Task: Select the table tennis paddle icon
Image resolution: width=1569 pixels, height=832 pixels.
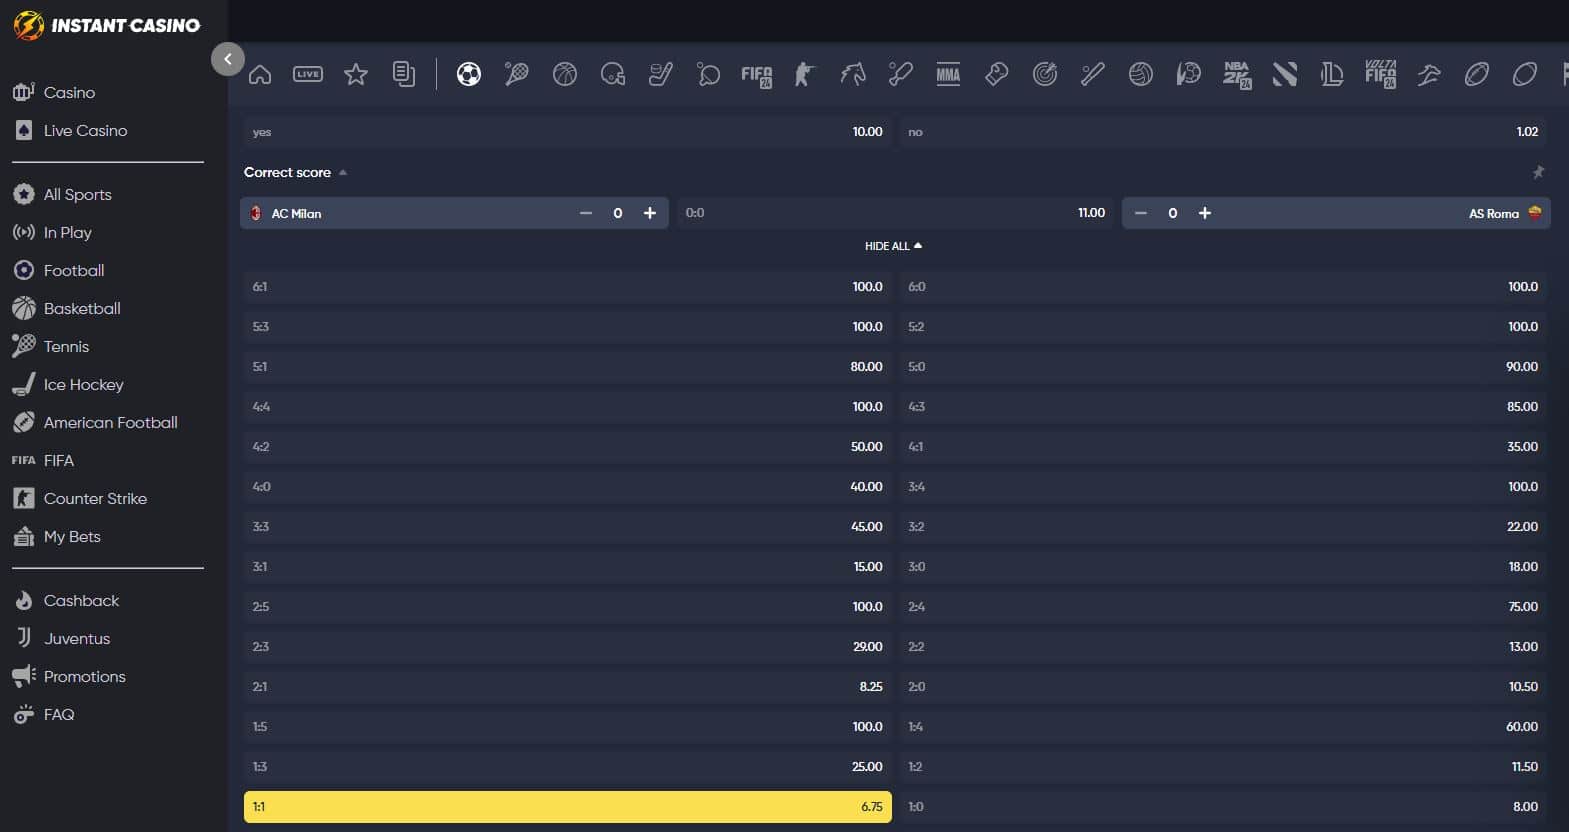Action: point(709,74)
